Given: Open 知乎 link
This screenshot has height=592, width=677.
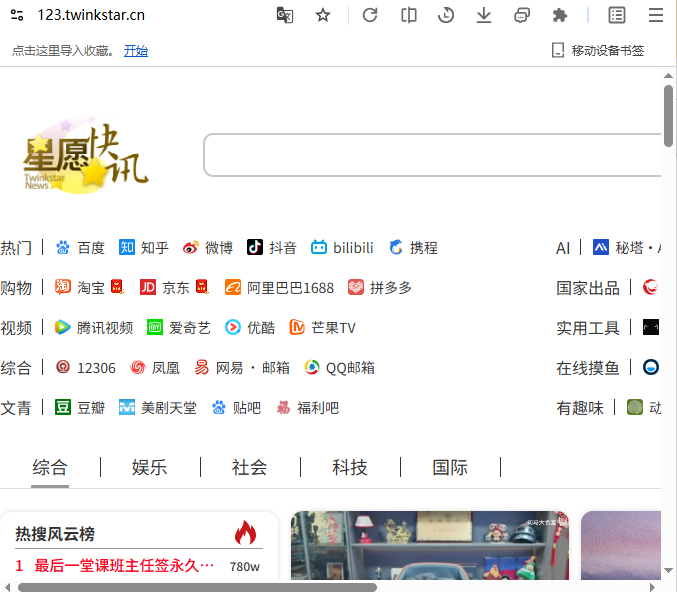Looking at the screenshot, I should (x=144, y=248).
